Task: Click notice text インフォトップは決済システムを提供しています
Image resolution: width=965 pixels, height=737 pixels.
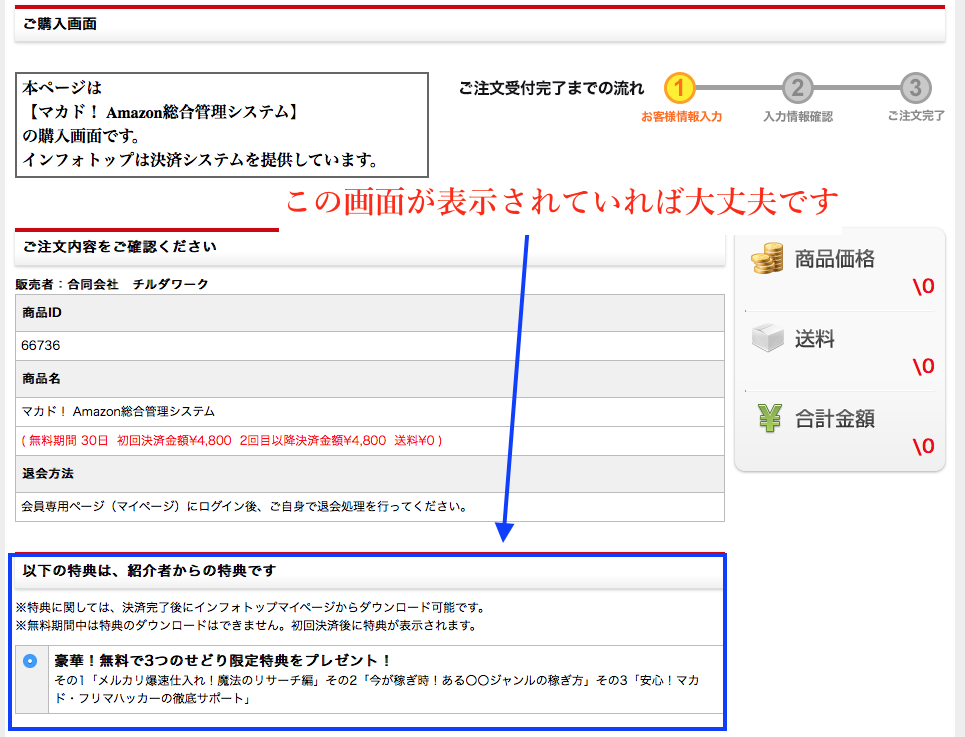Action: click(200, 160)
